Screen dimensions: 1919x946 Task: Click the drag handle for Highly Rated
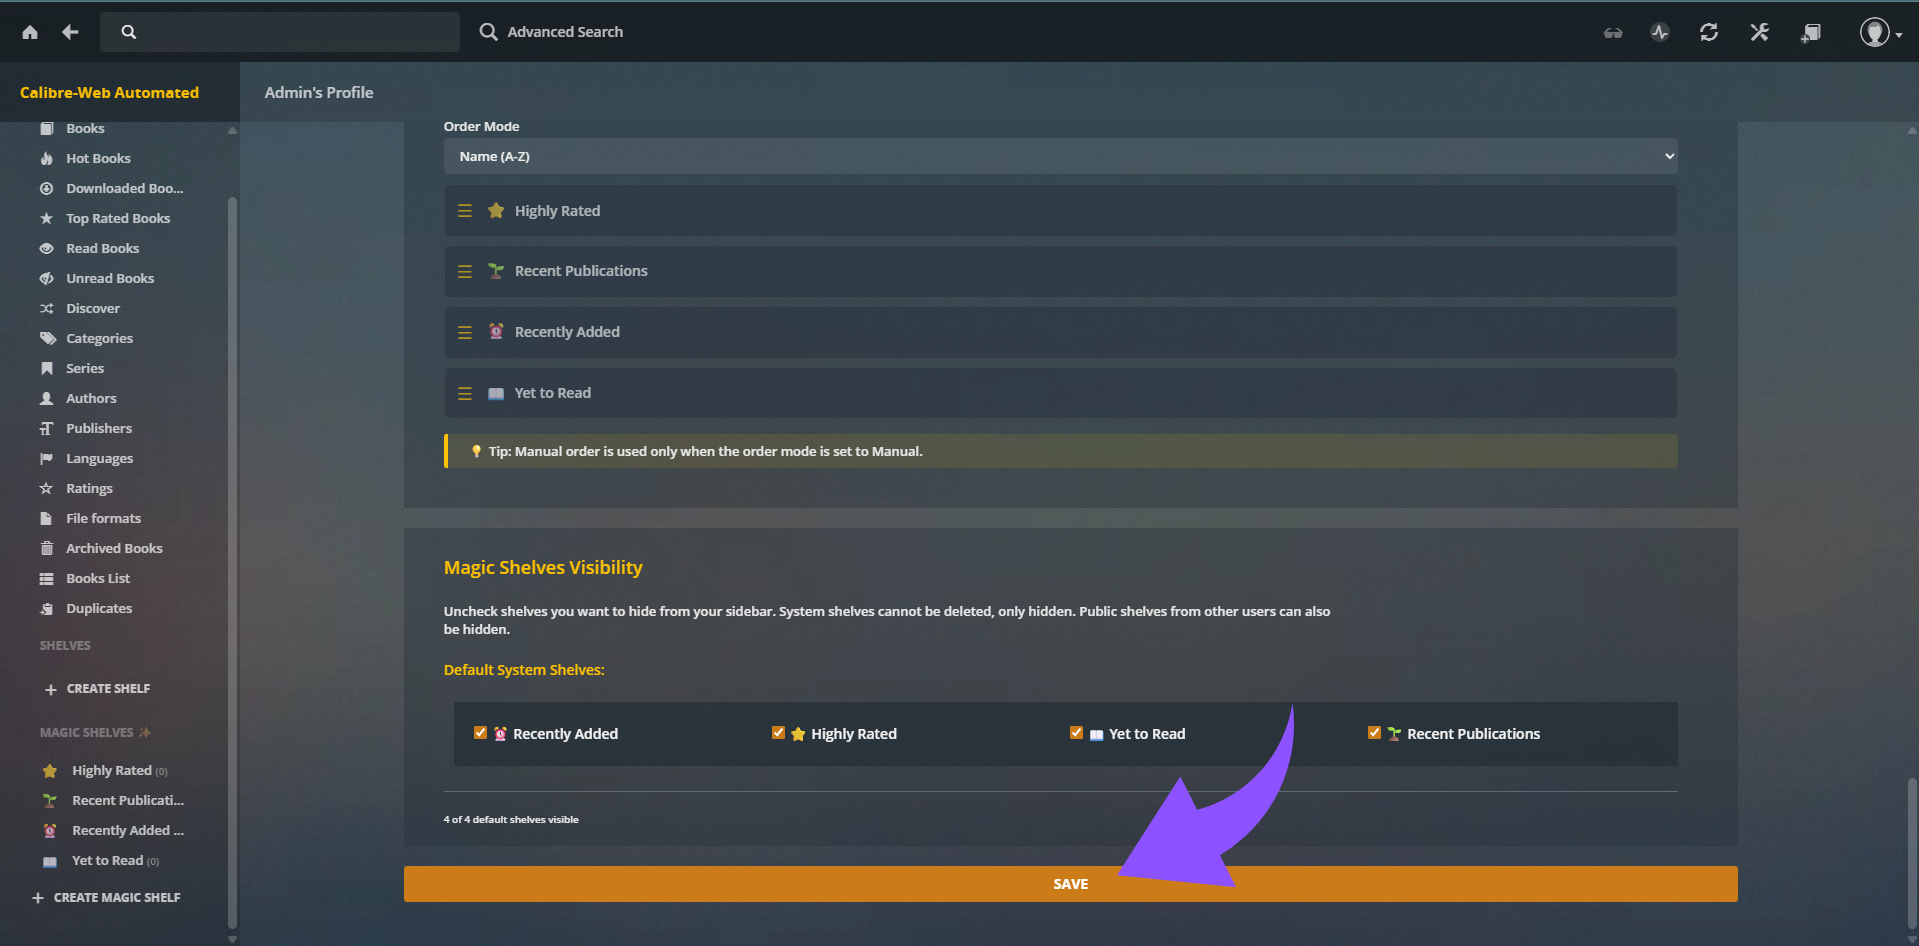[465, 211]
